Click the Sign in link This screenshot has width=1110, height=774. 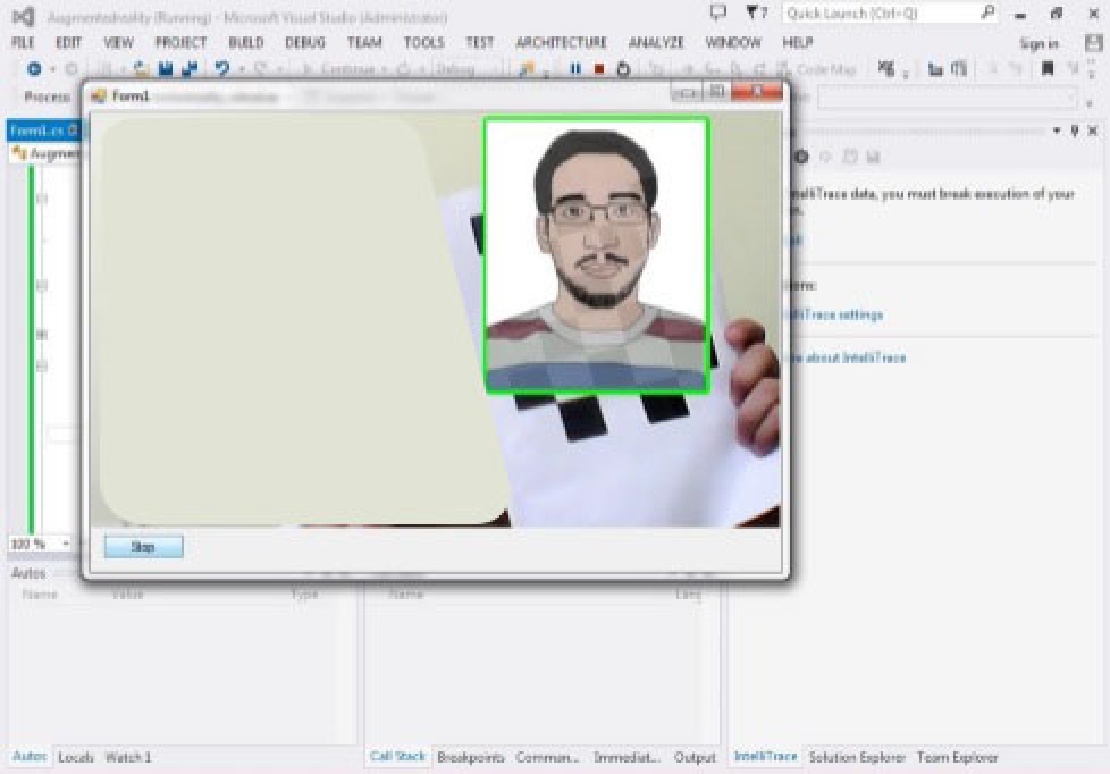pyautogui.click(x=1039, y=44)
